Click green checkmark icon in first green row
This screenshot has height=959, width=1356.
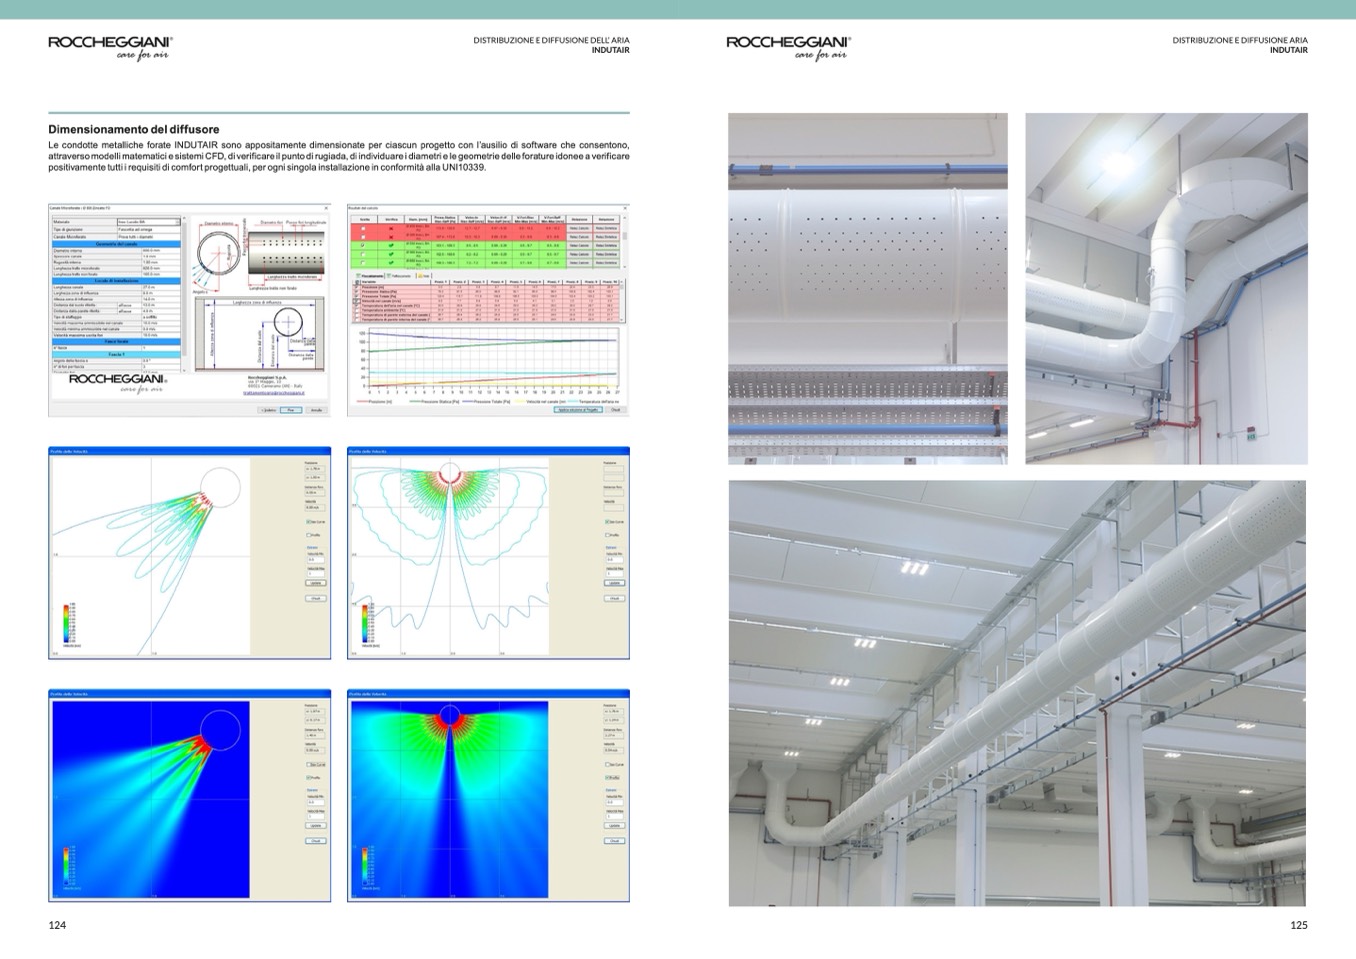[x=391, y=244]
